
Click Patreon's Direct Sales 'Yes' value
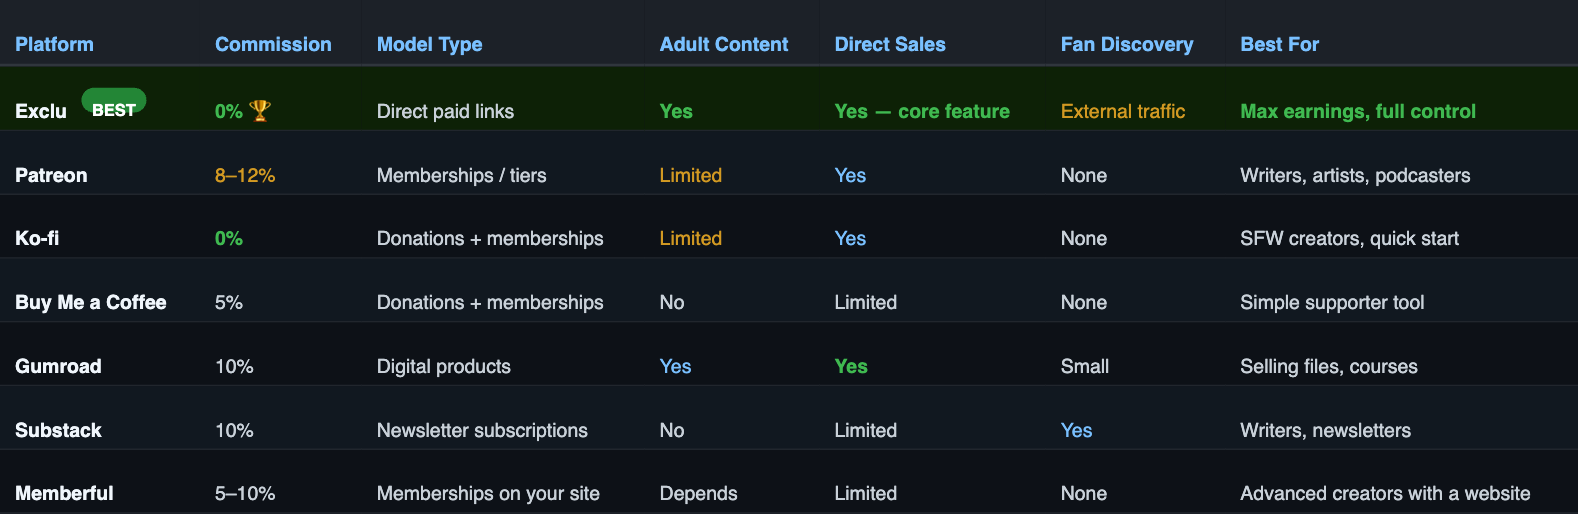coord(851,175)
